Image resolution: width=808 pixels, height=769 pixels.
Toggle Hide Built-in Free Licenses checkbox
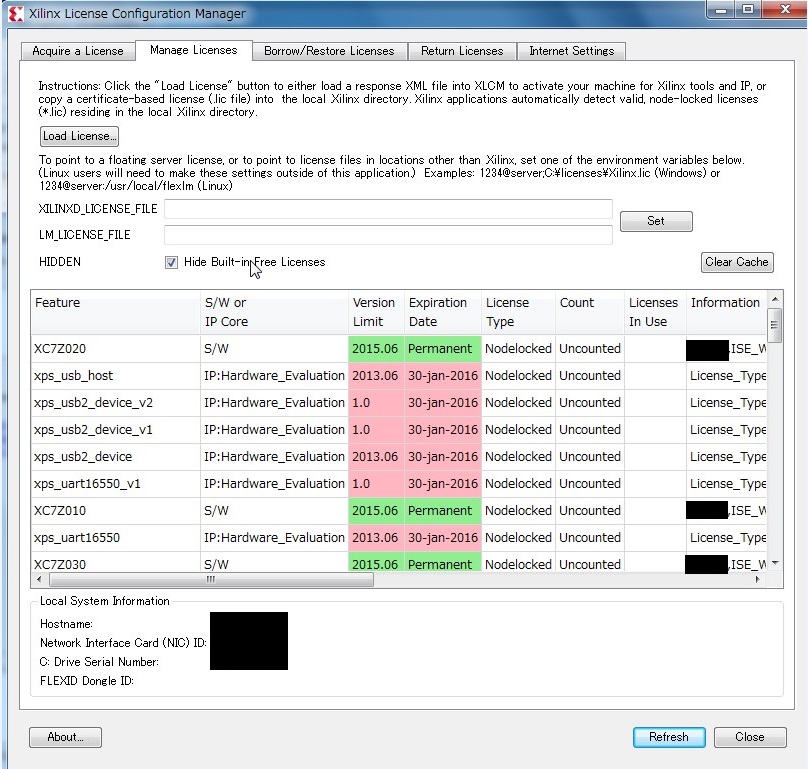[171, 262]
